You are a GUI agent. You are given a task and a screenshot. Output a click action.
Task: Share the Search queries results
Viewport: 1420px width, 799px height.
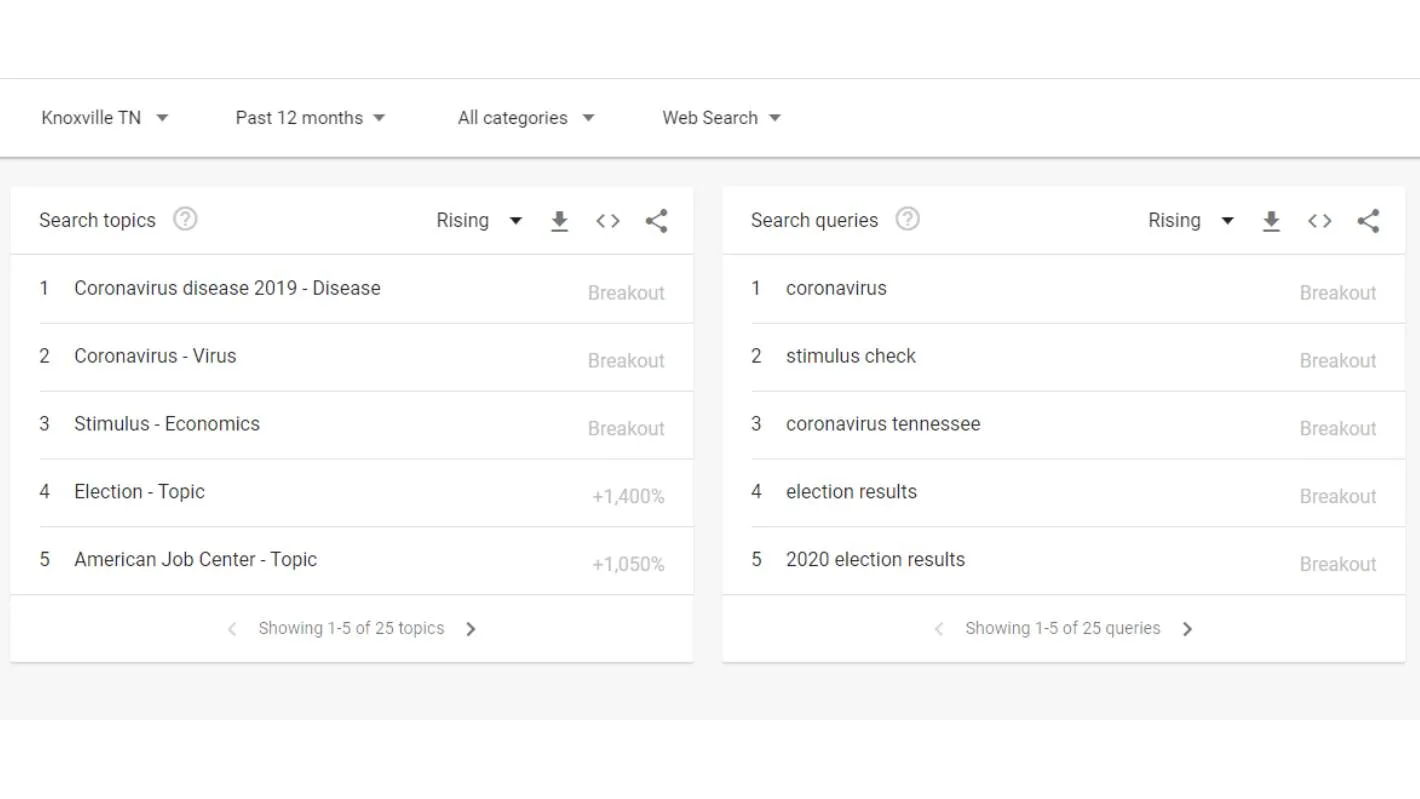click(1368, 221)
